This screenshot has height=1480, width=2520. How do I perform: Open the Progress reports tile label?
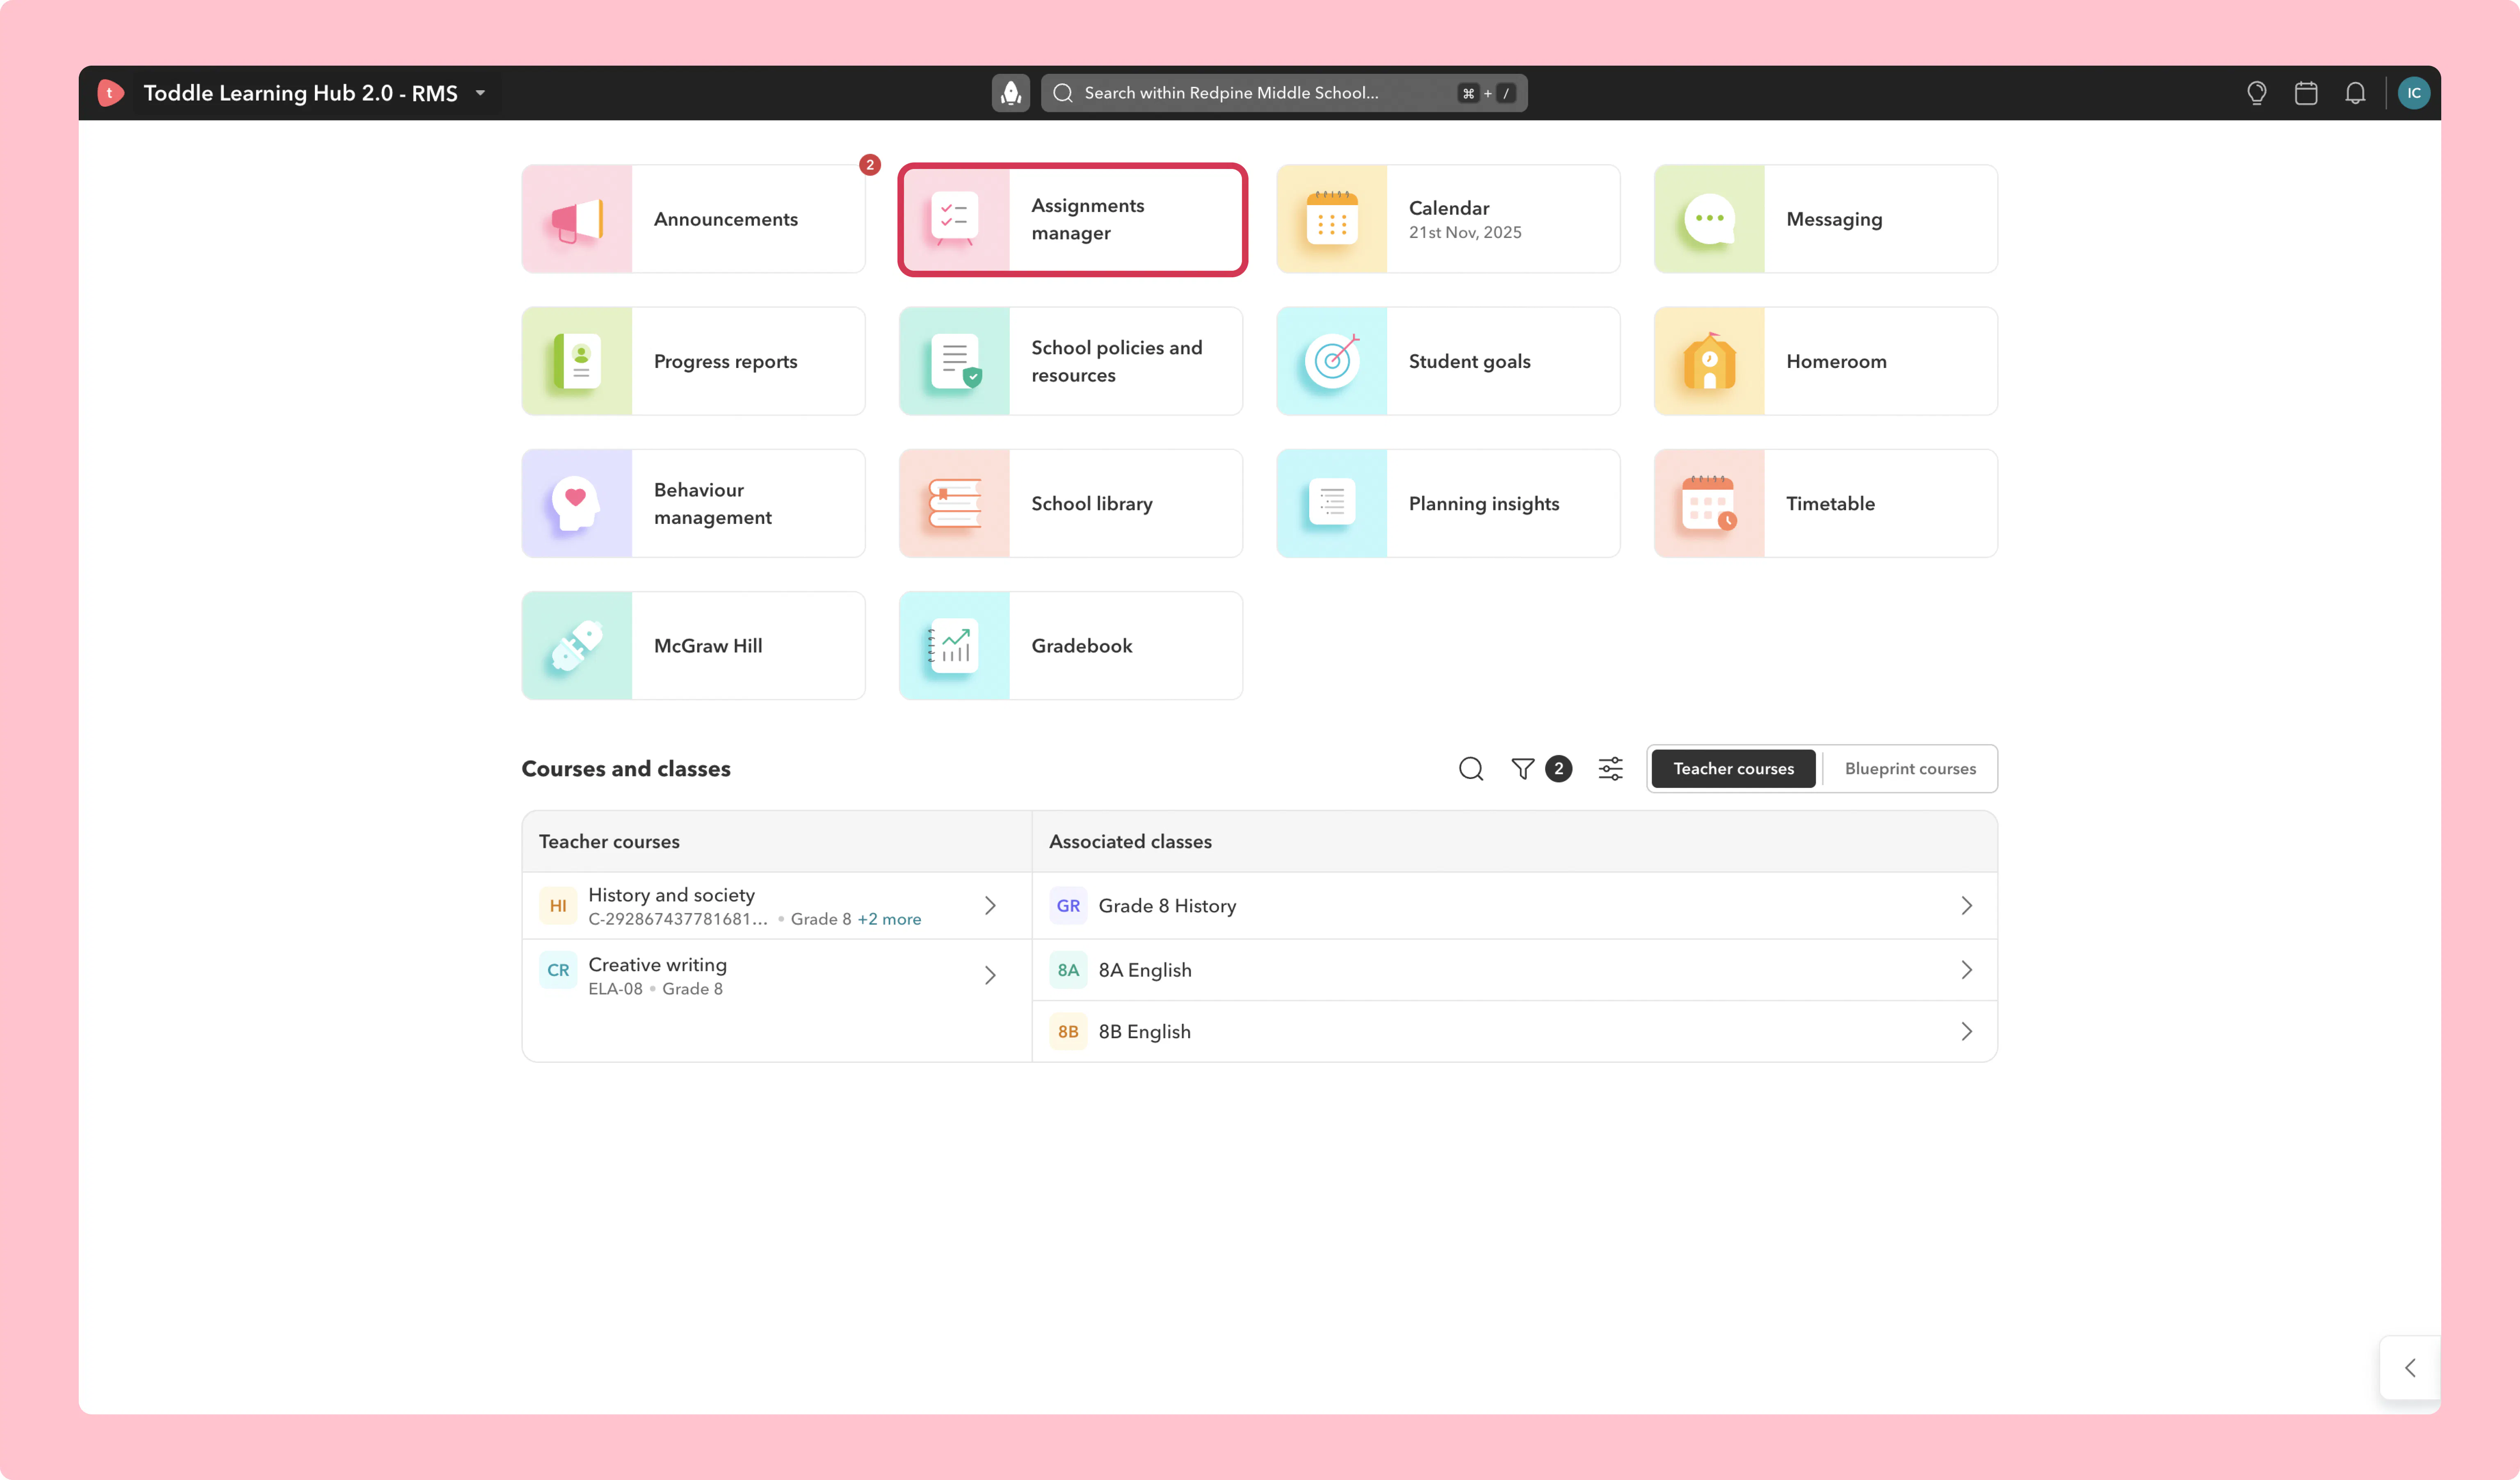tap(725, 361)
